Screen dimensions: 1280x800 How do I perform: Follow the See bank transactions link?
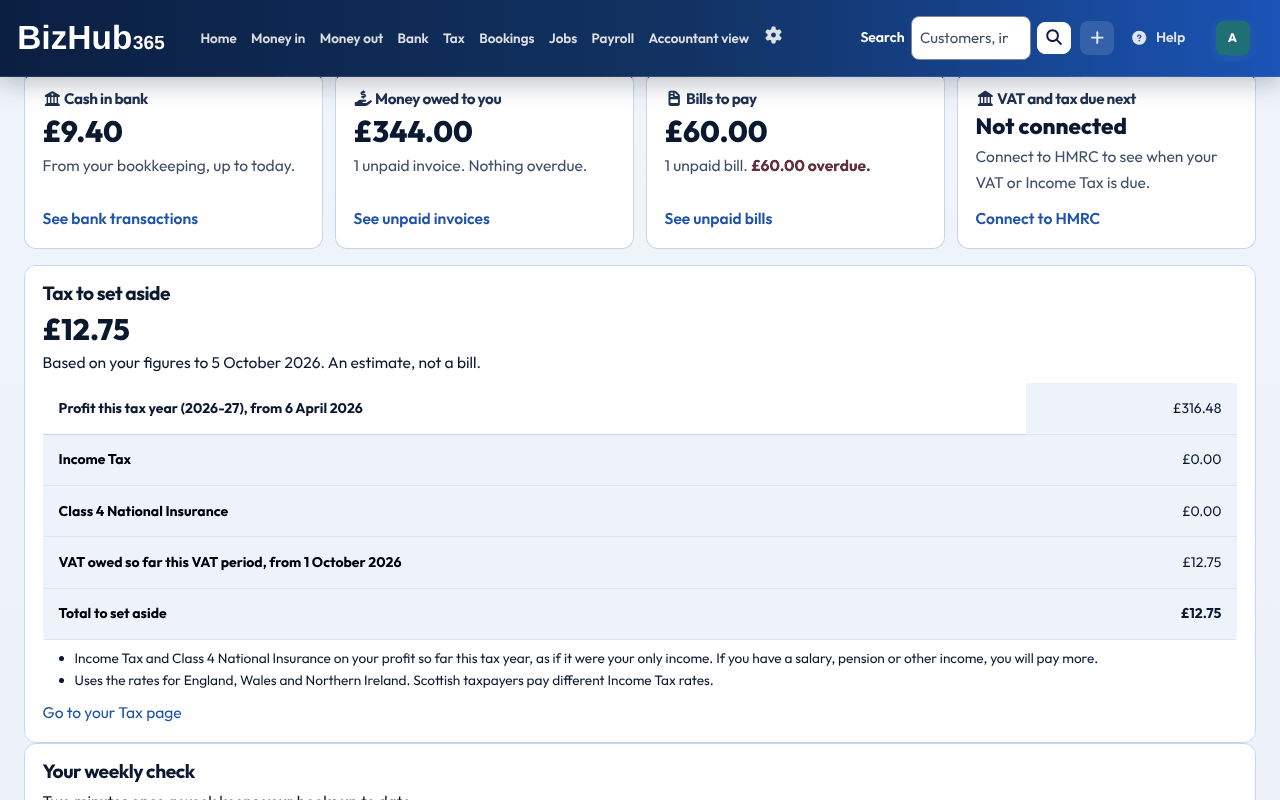point(120,219)
